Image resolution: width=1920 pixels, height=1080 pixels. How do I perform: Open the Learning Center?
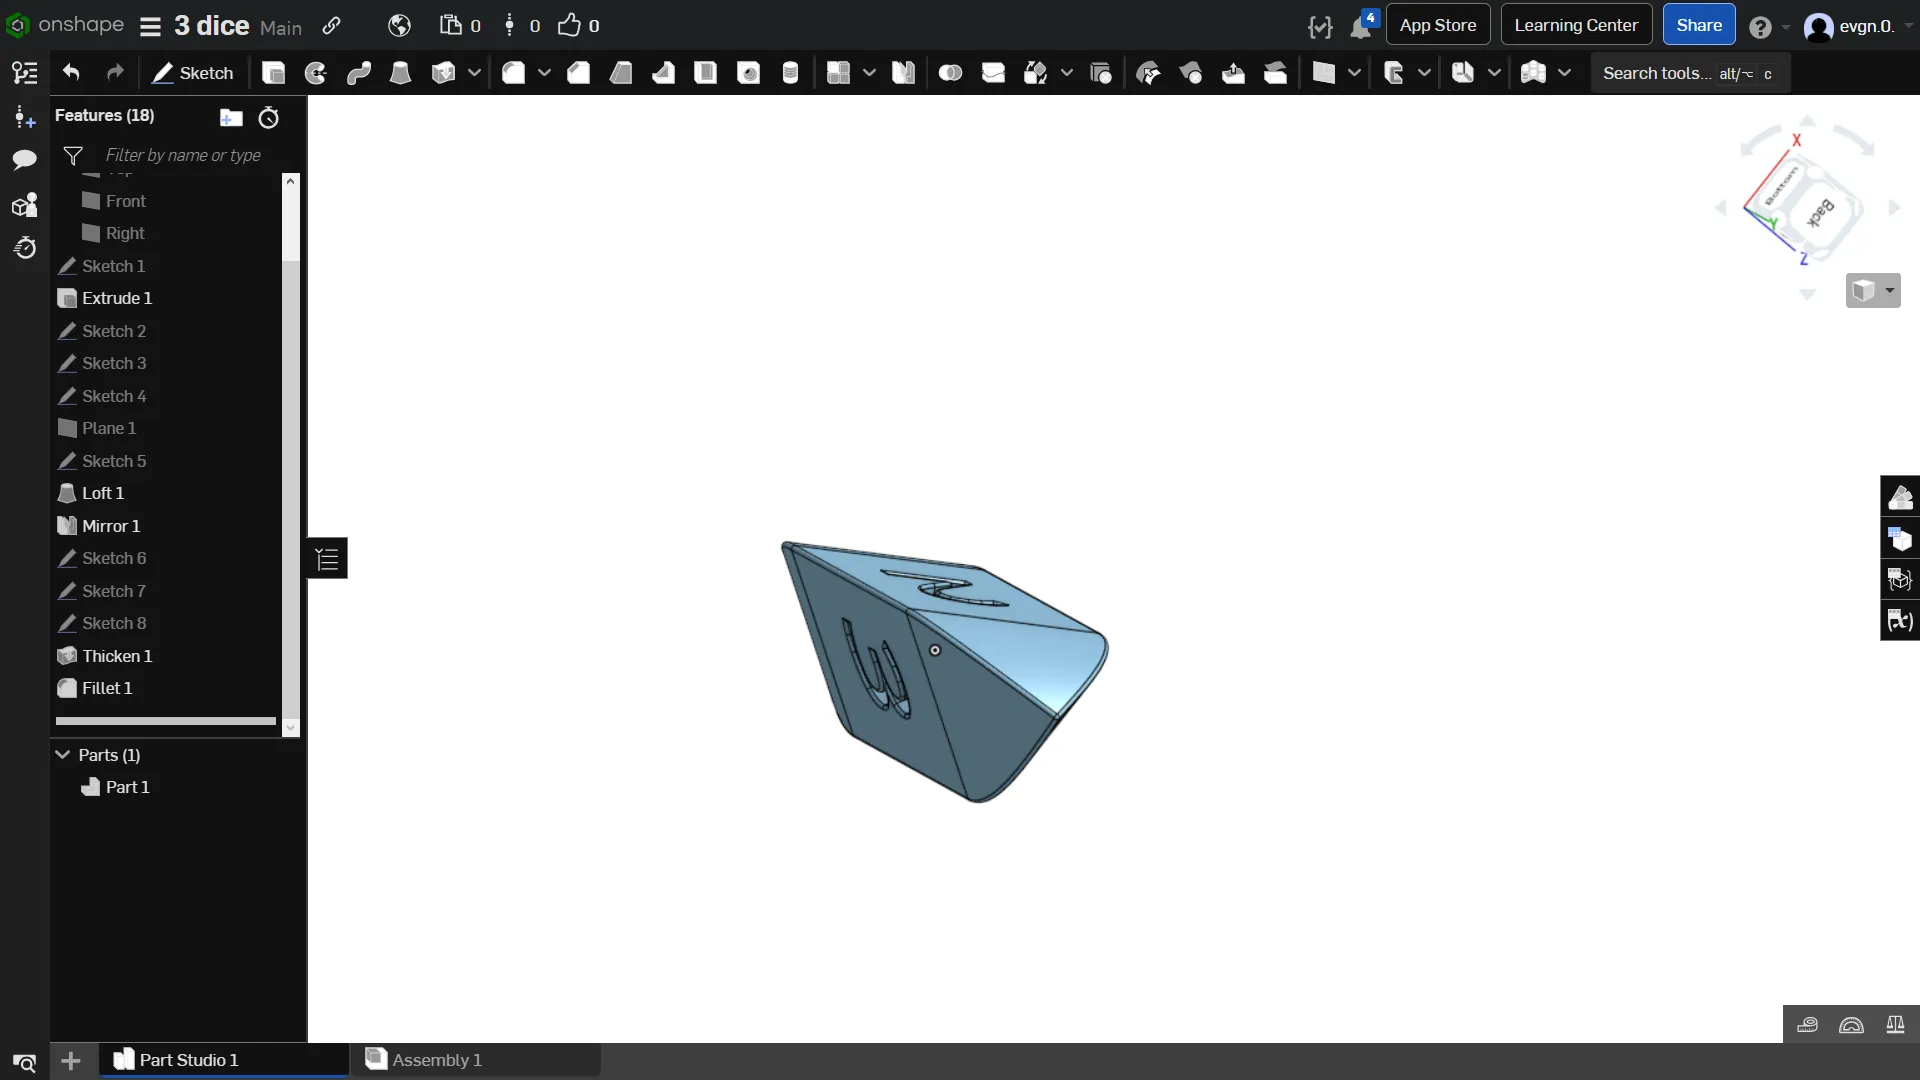click(x=1575, y=25)
